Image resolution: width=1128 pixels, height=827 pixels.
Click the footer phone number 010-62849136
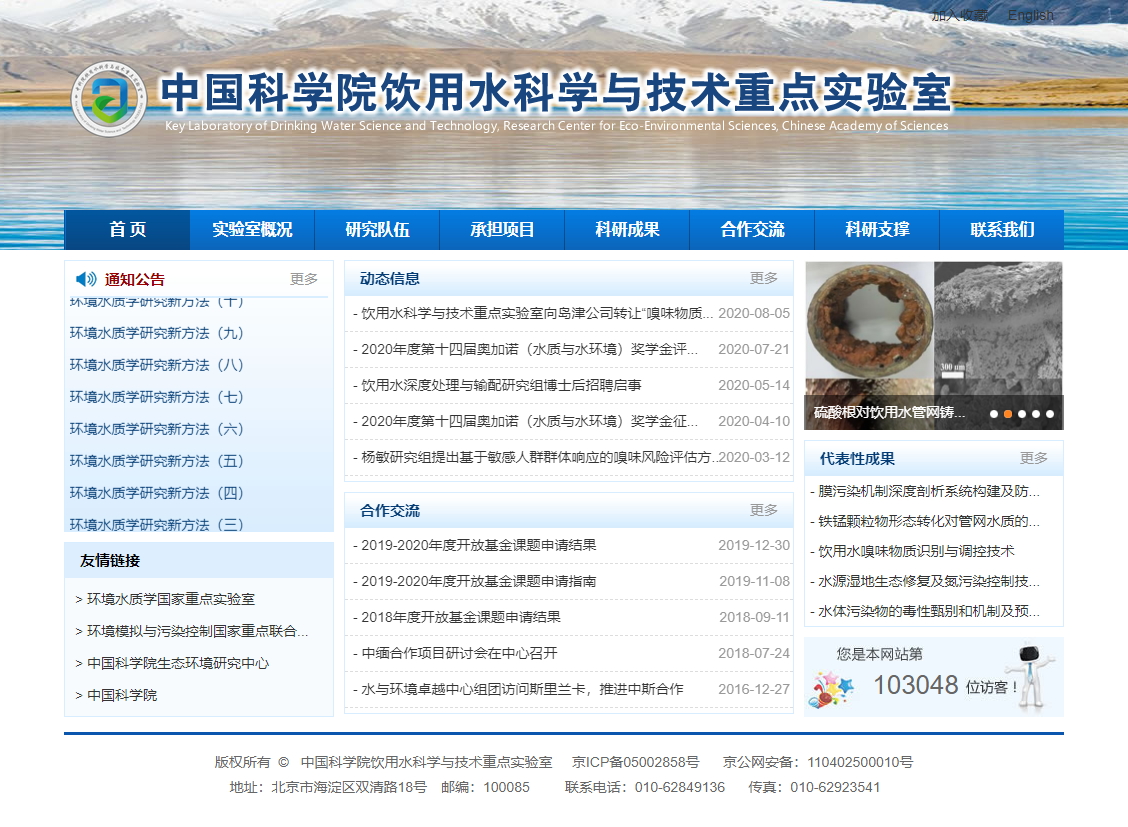point(680,787)
